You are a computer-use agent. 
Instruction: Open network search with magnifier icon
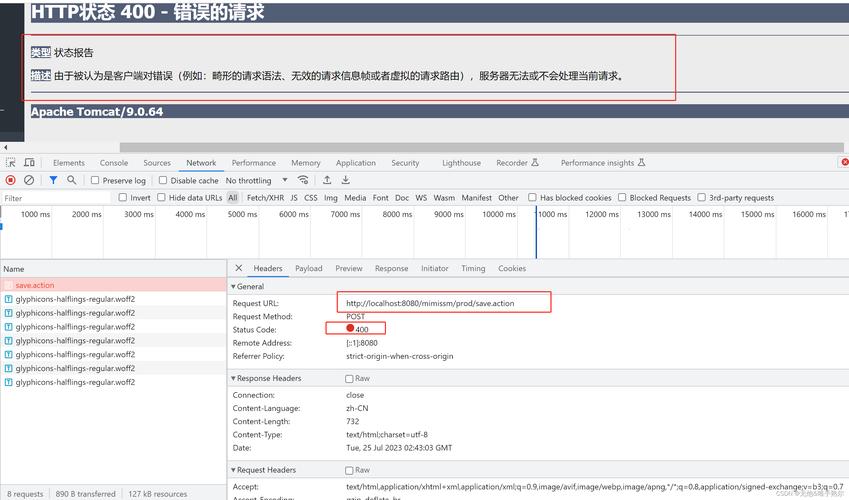coord(71,180)
